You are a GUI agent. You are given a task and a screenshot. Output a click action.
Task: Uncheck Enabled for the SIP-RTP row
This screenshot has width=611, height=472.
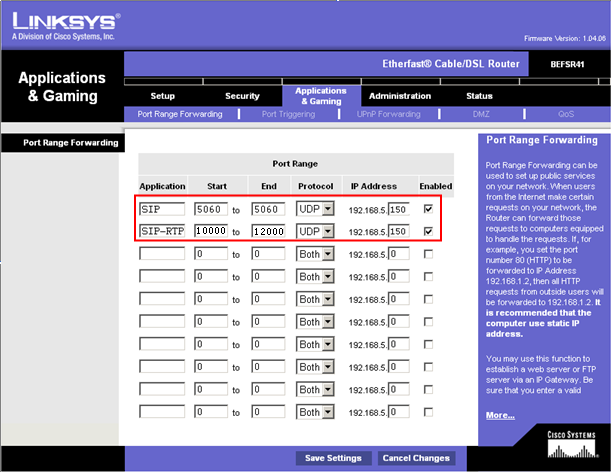428,231
